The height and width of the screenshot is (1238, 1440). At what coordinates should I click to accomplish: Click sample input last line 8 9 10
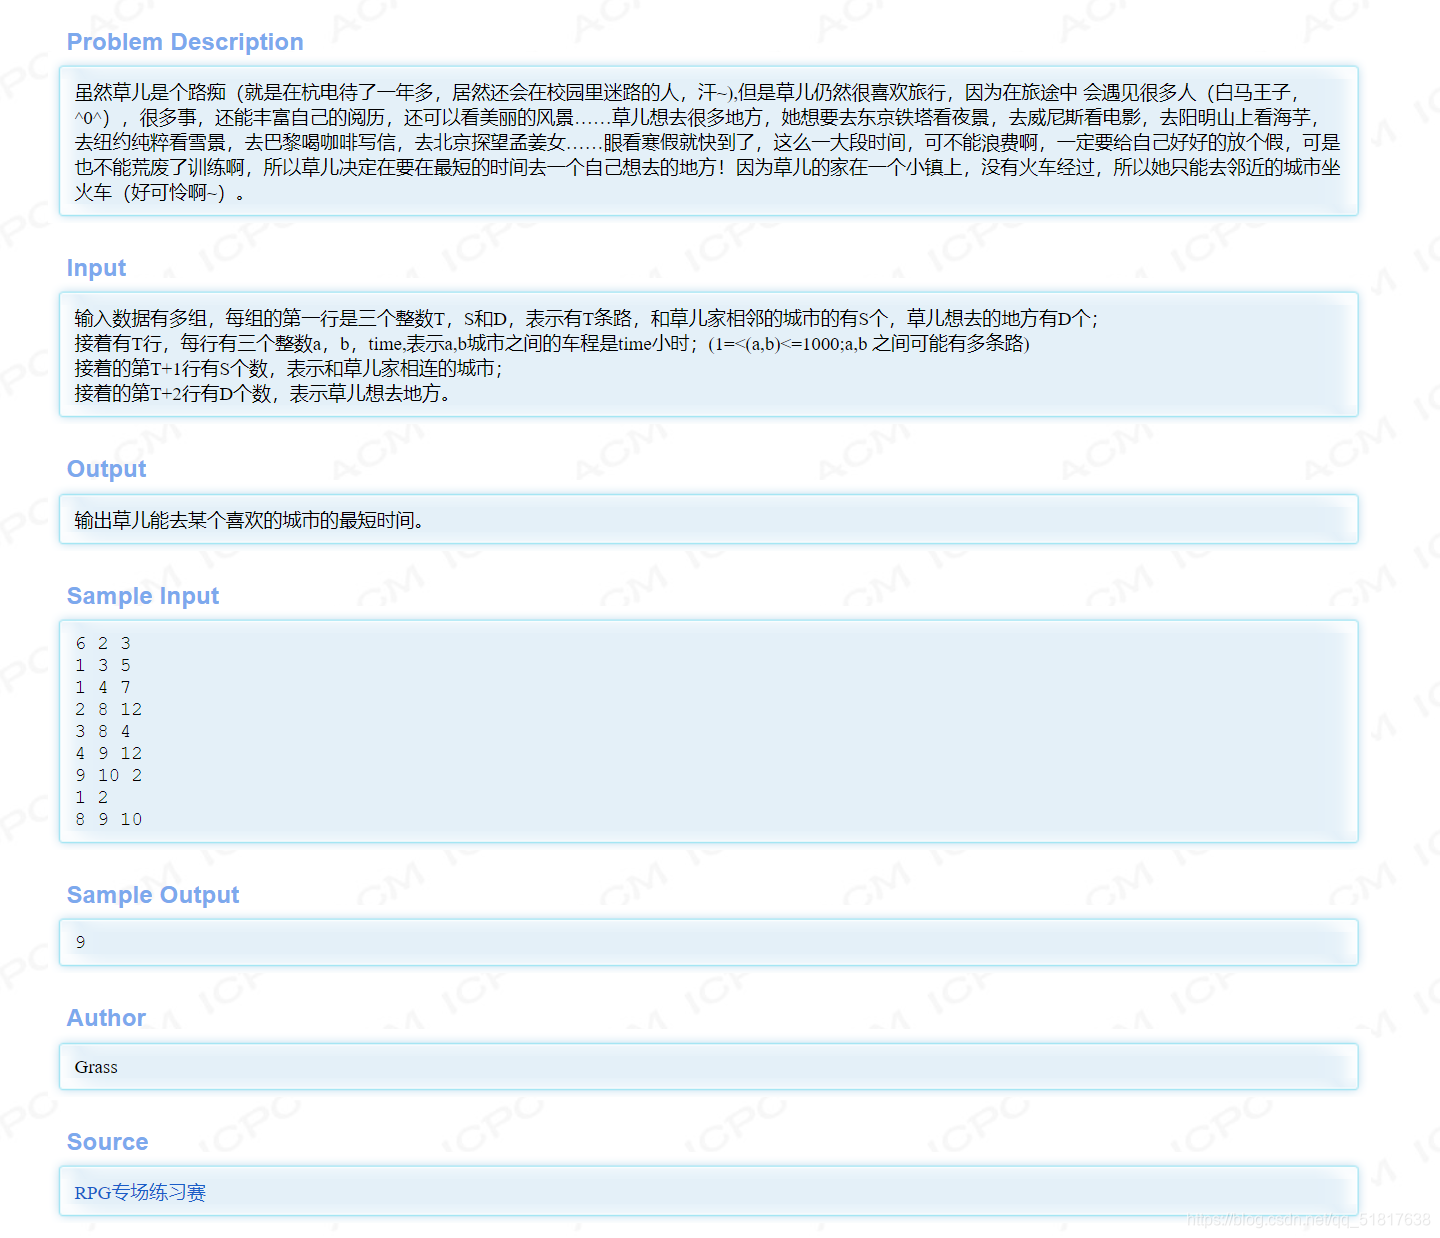click(x=109, y=819)
